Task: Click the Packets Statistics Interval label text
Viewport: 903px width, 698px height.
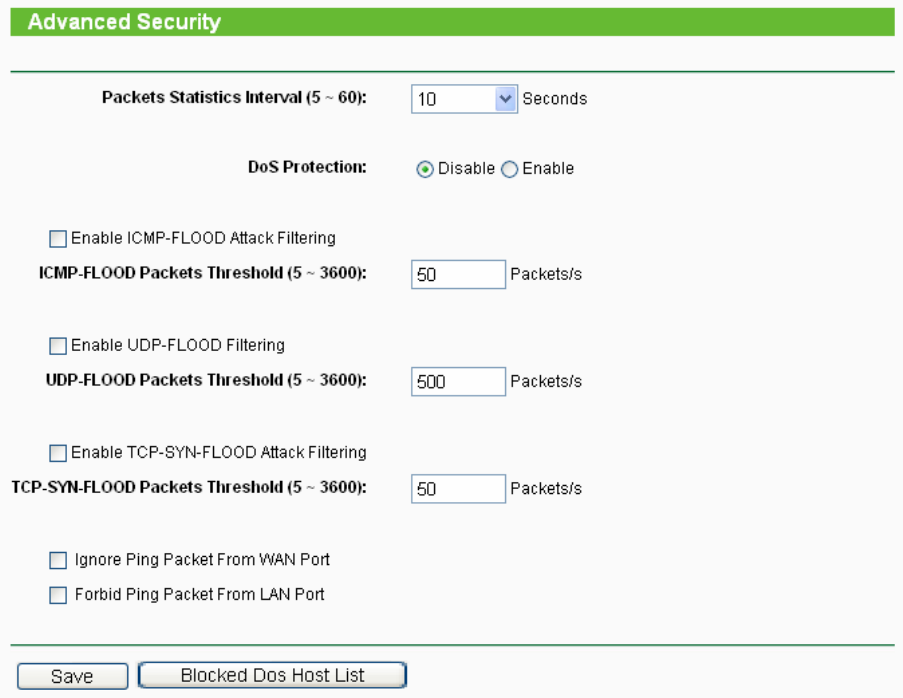Action: pyautogui.click(x=234, y=99)
